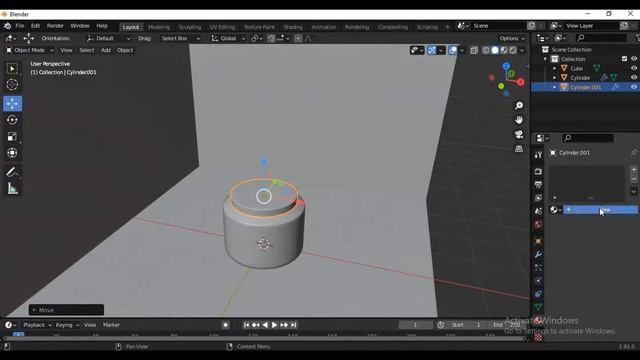Open the Output properties tab
640x360 pixels.
(538, 184)
